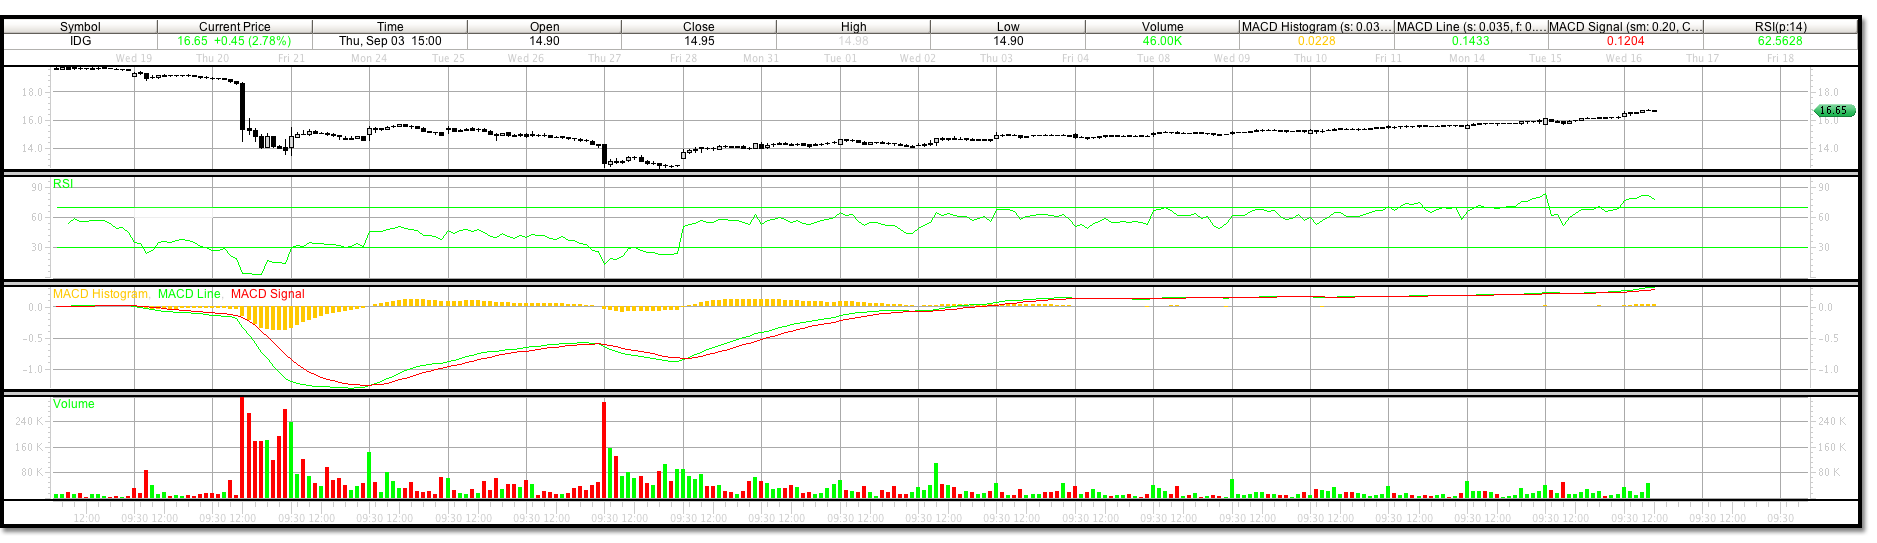
Task: Click the Open column header
Action: [x=545, y=27]
